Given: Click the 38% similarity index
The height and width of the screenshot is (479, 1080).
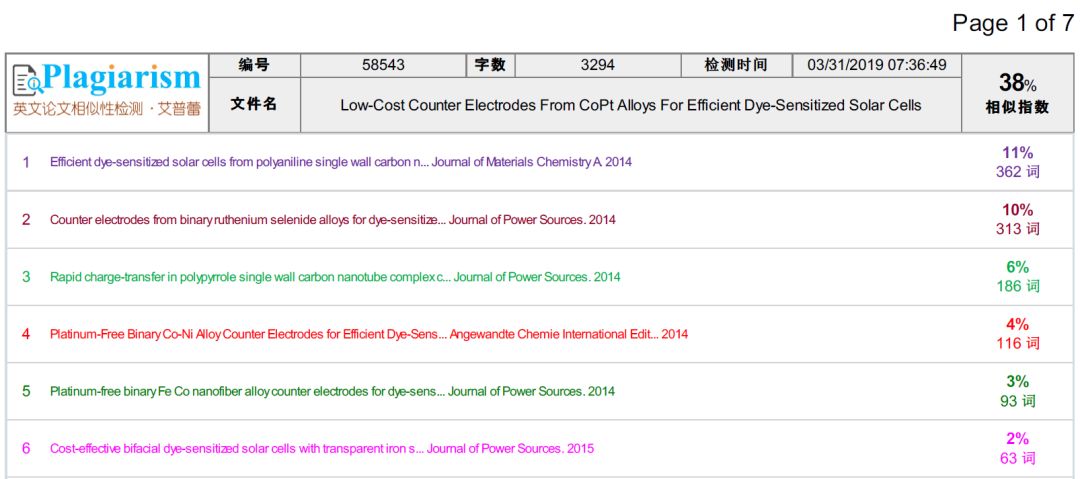Looking at the screenshot, I should pos(1017,83).
